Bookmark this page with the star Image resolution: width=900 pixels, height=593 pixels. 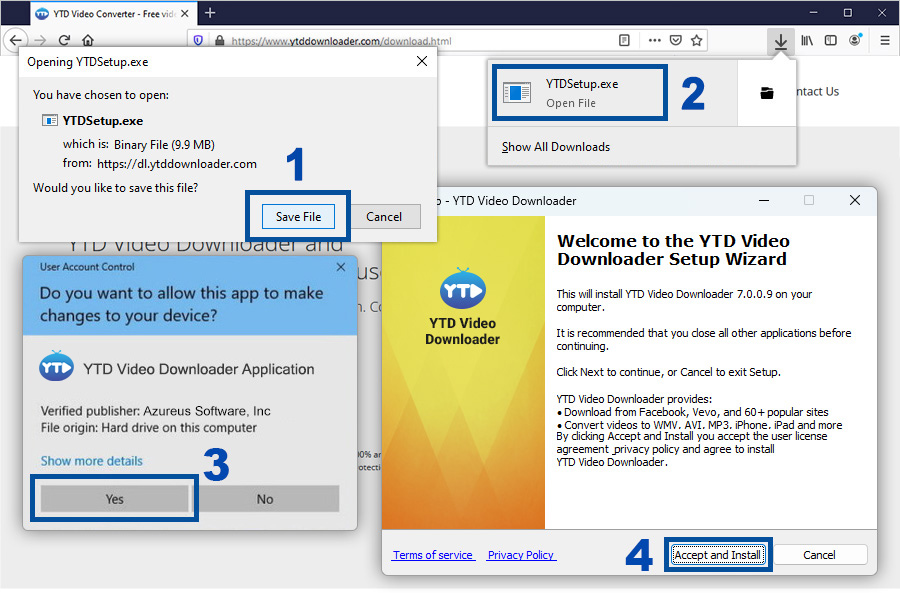coord(697,40)
